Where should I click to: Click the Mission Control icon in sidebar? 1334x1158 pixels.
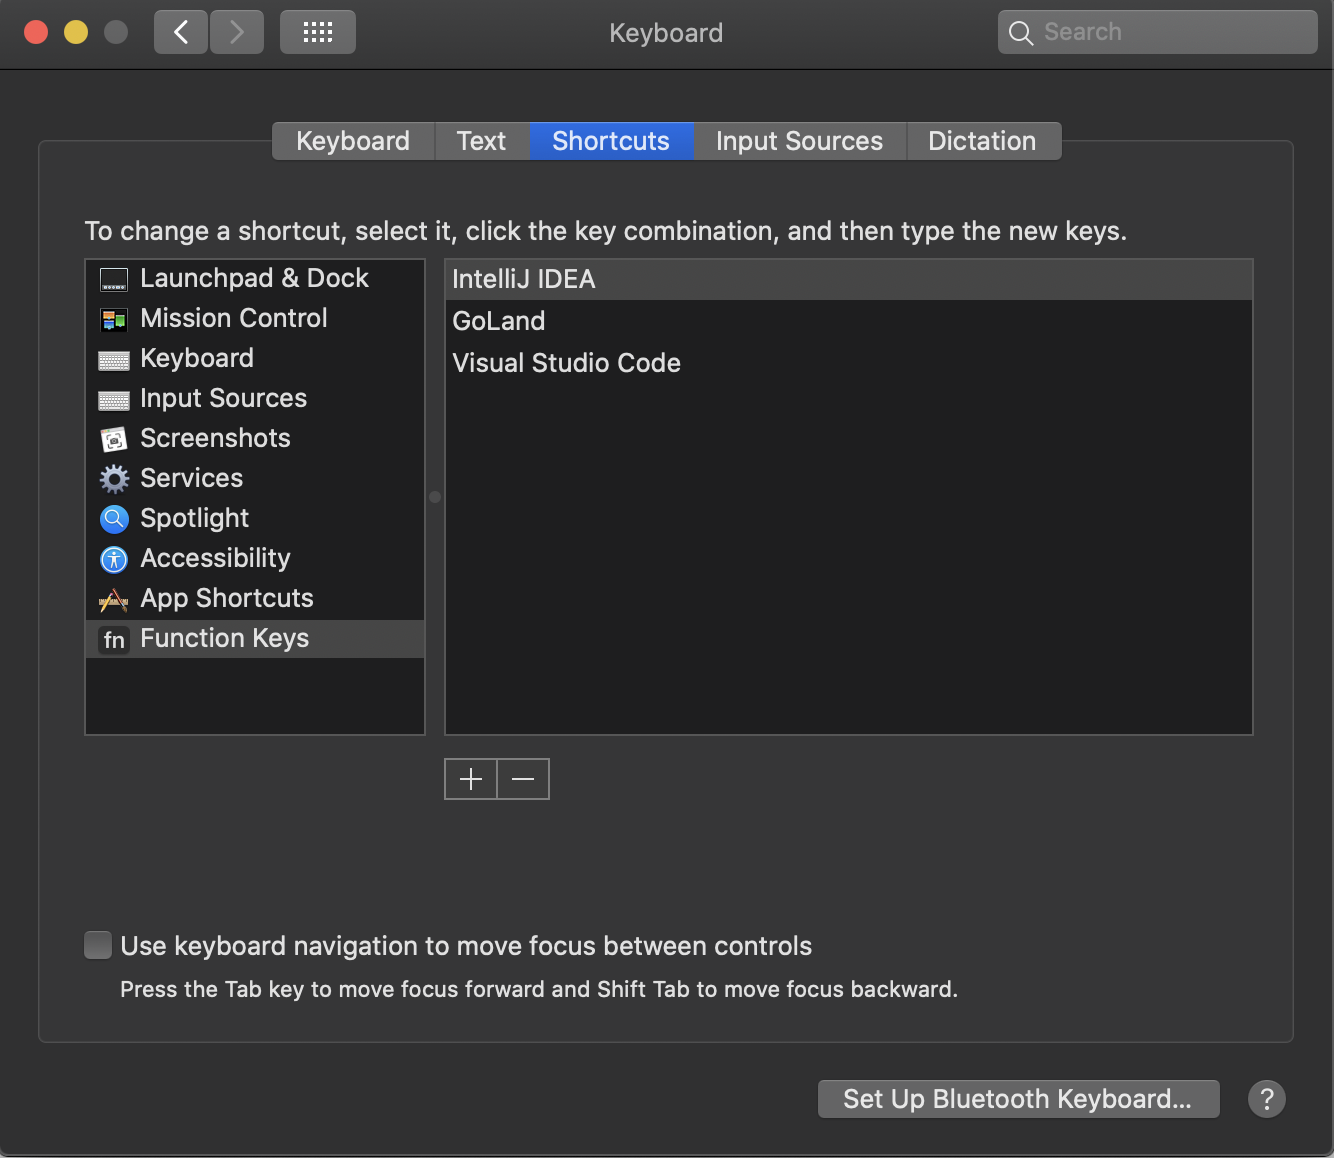point(114,320)
